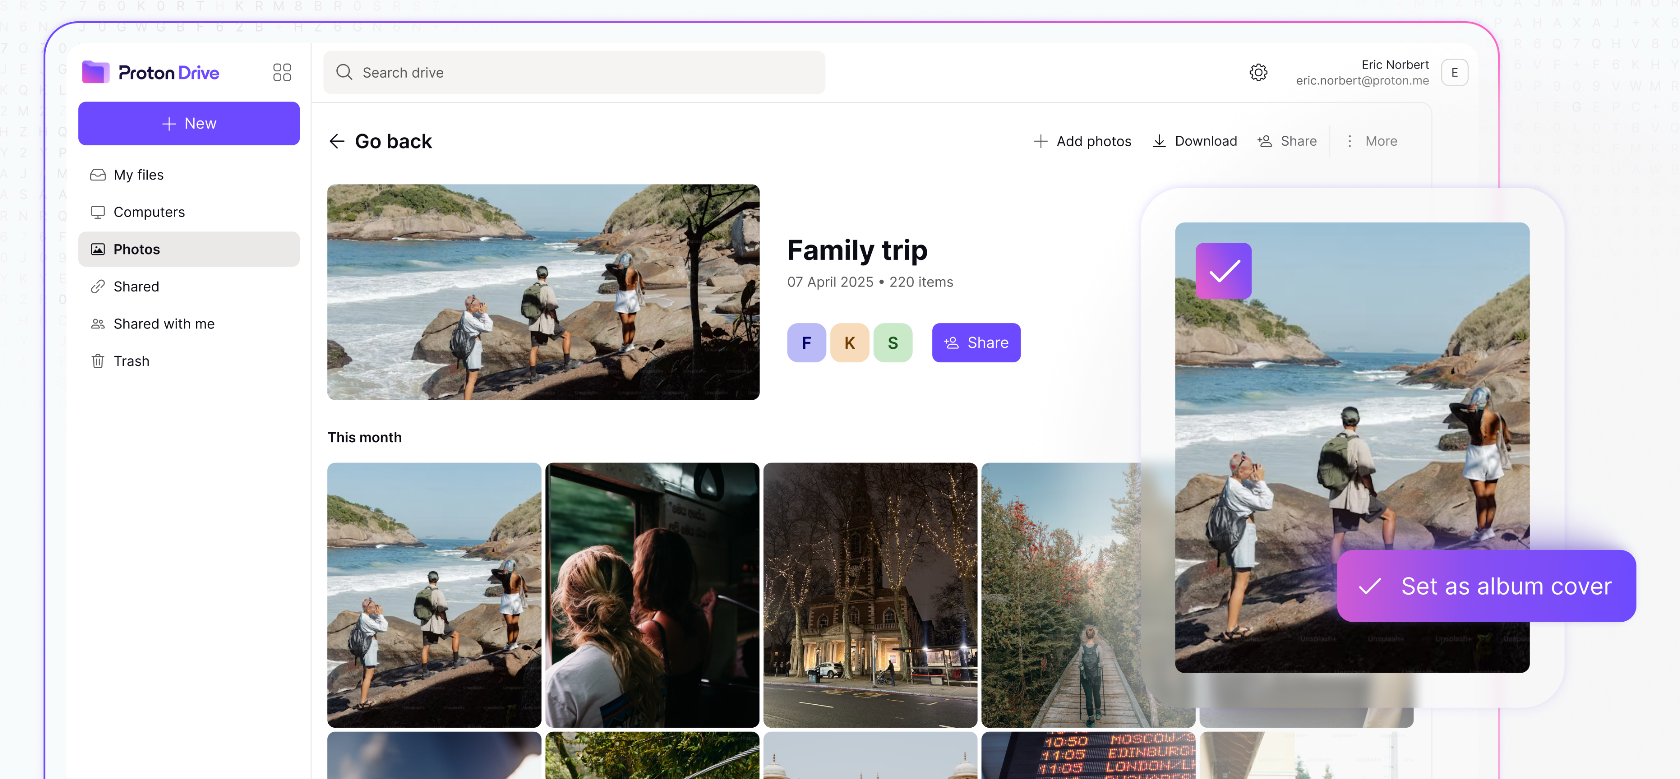Click the Go back arrow

pos(337,141)
